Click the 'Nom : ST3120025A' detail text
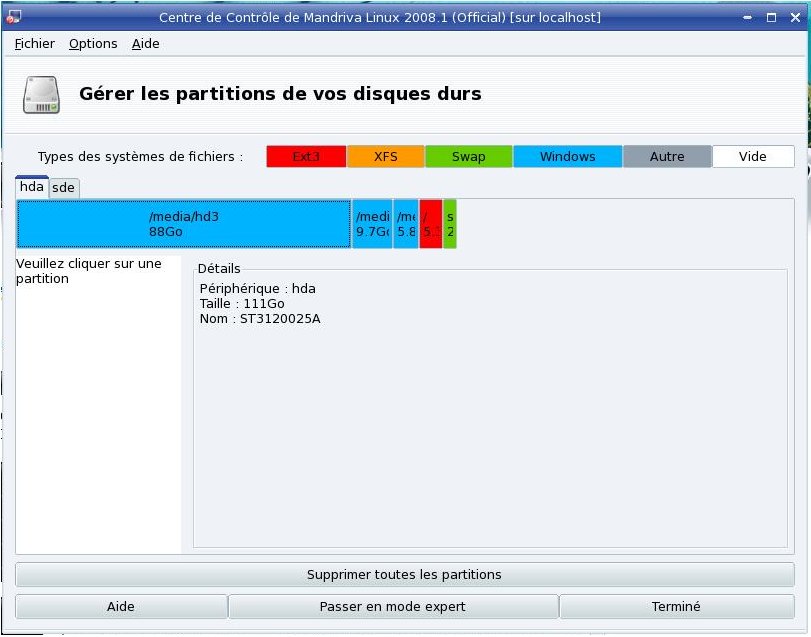The width and height of the screenshot is (811, 637). pos(260,318)
